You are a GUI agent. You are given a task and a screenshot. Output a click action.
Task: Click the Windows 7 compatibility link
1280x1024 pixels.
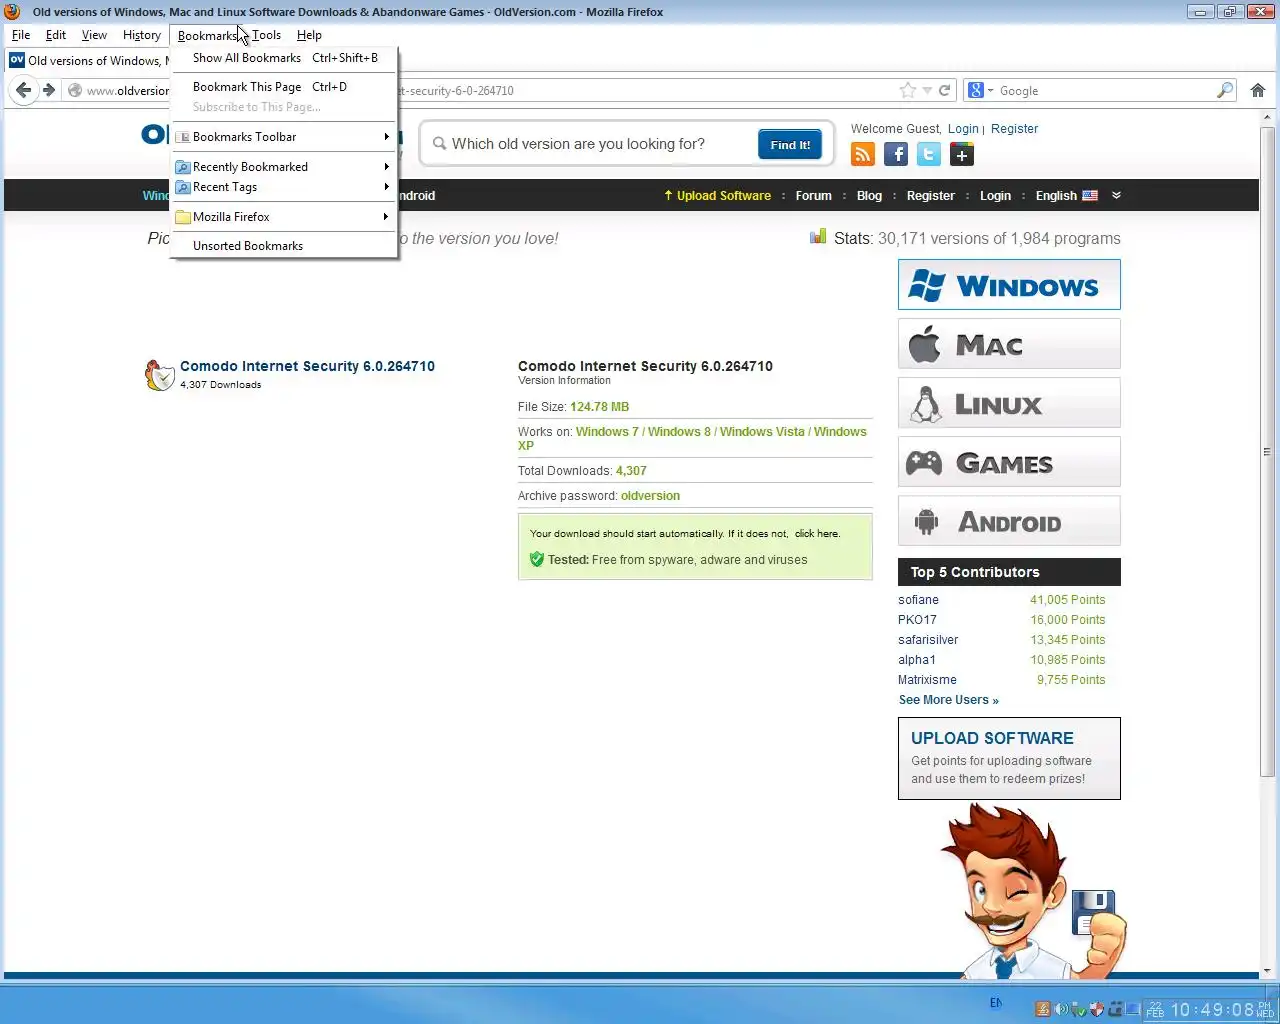click(x=607, y=432)
